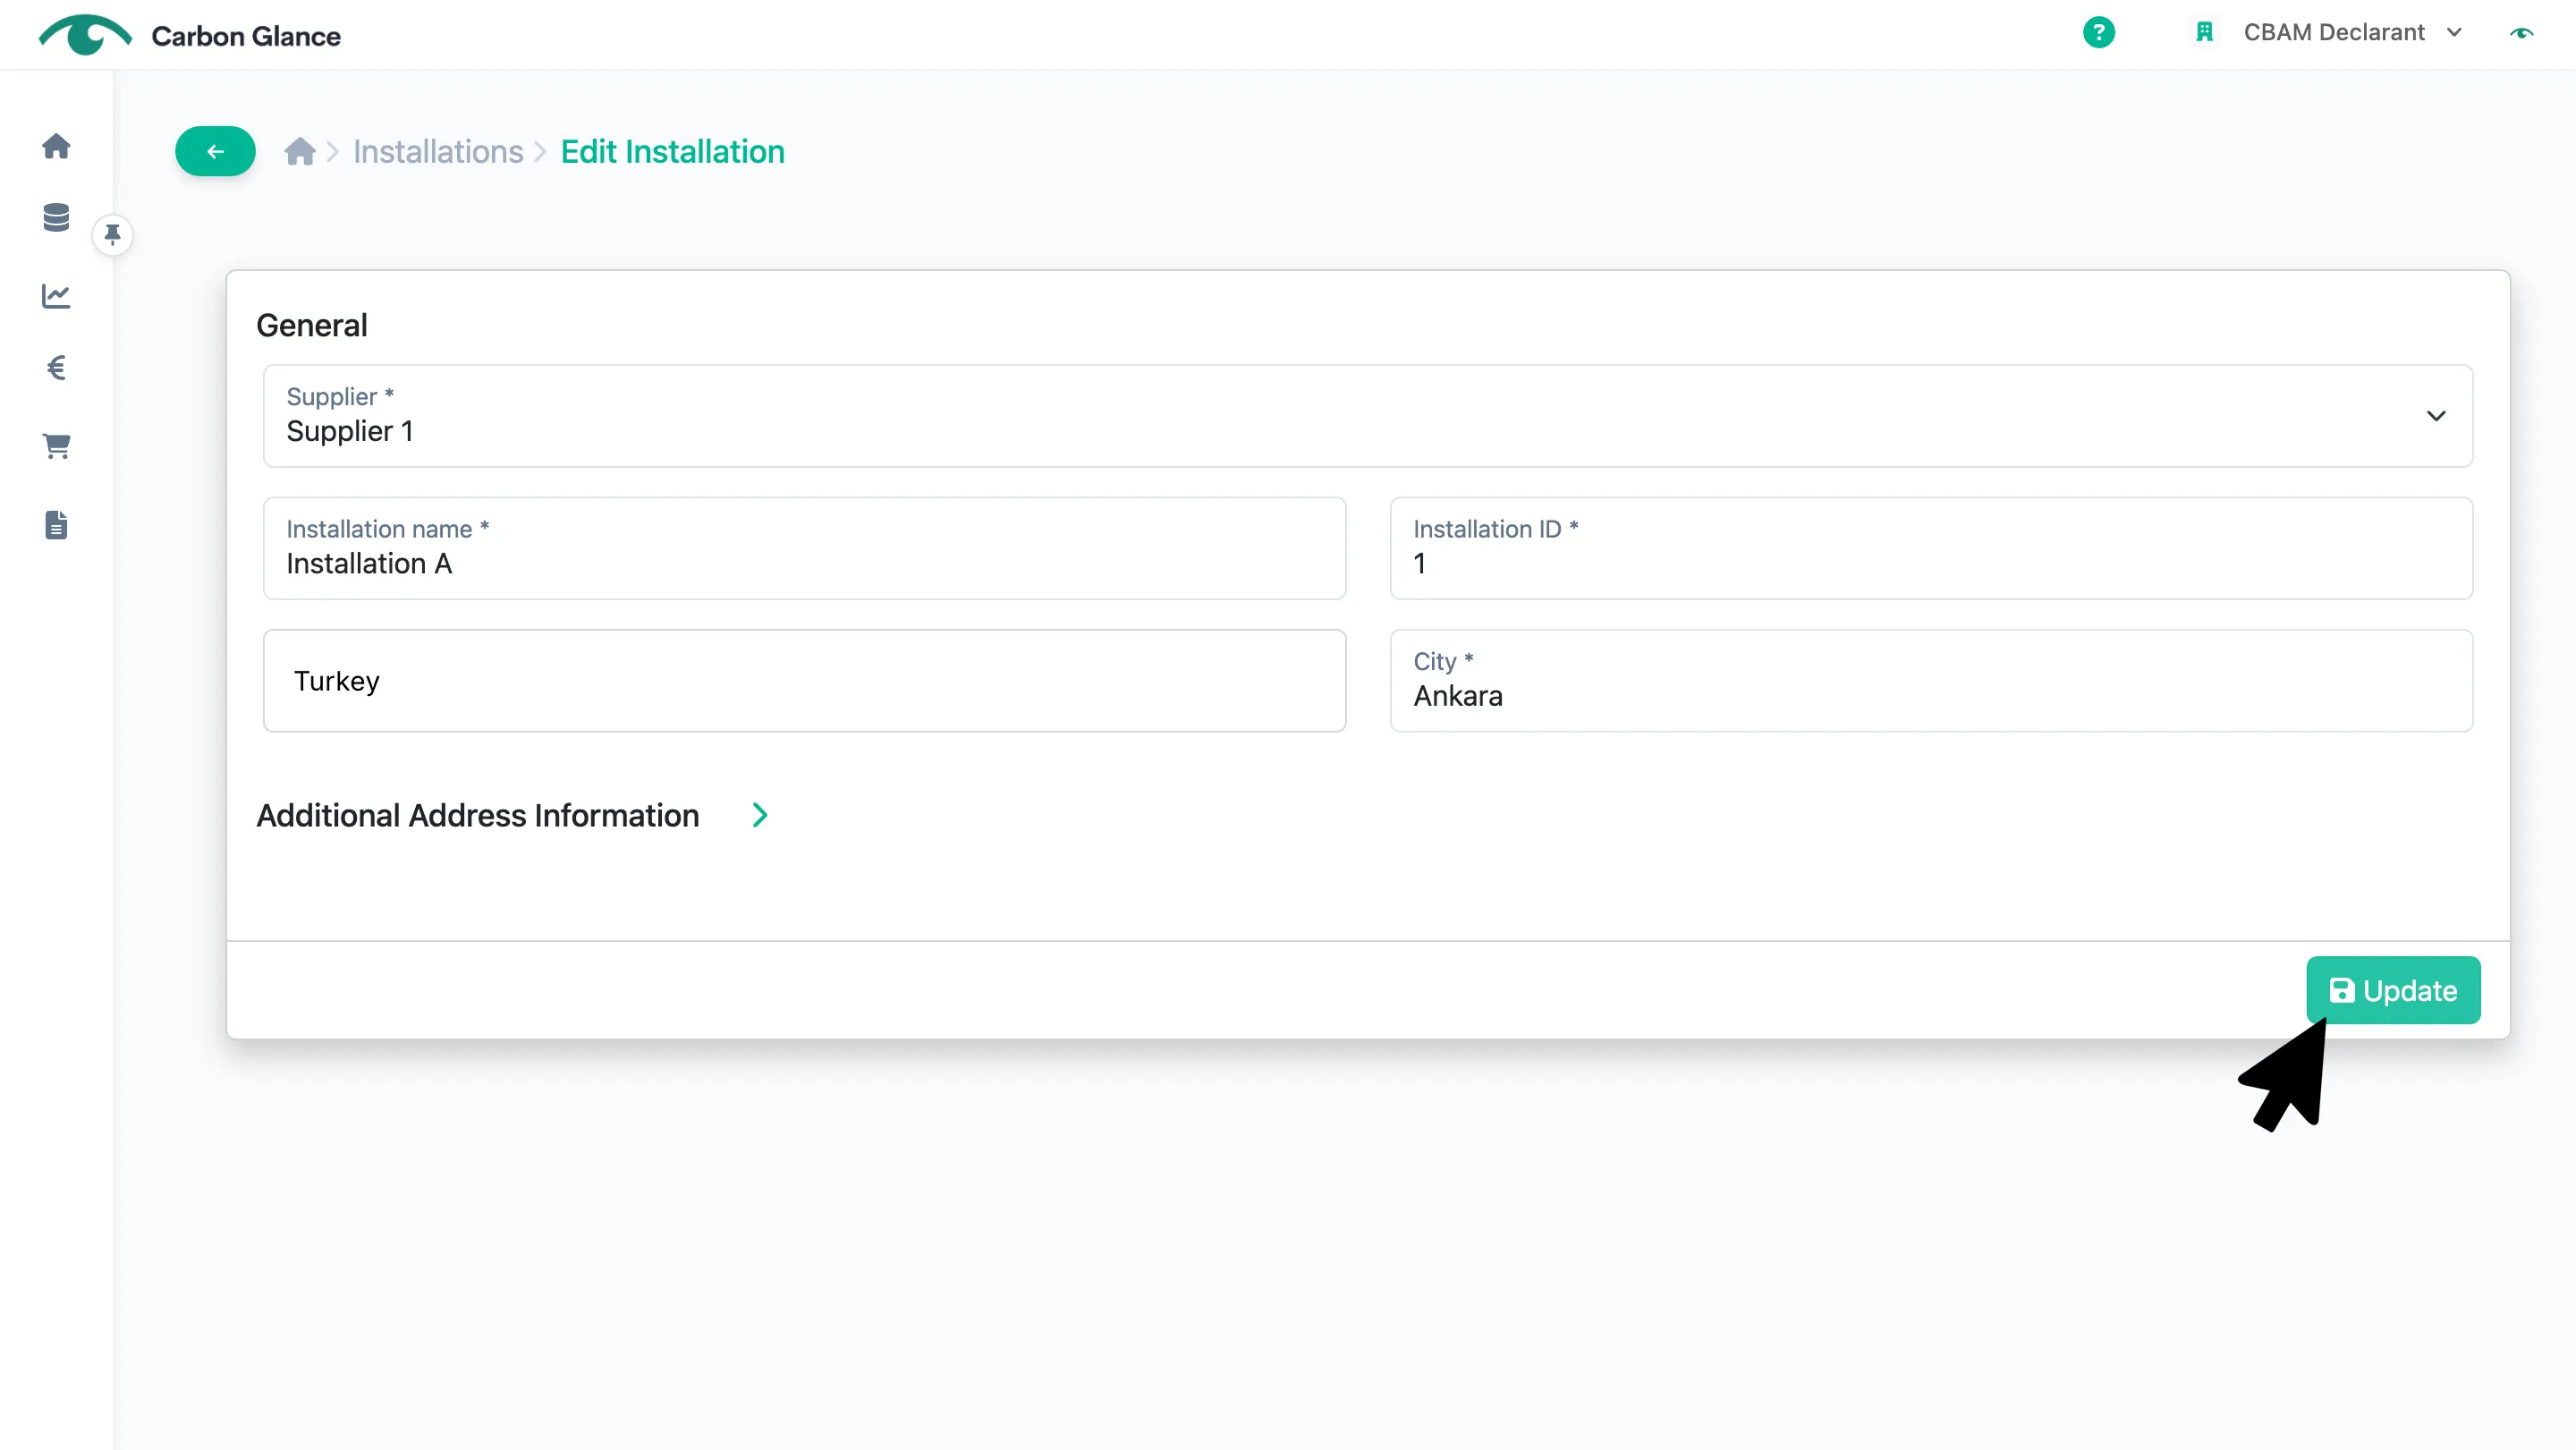Click the eye logo at top right
This screenshot has width=2576, height=1450.
click(2521, 33)
